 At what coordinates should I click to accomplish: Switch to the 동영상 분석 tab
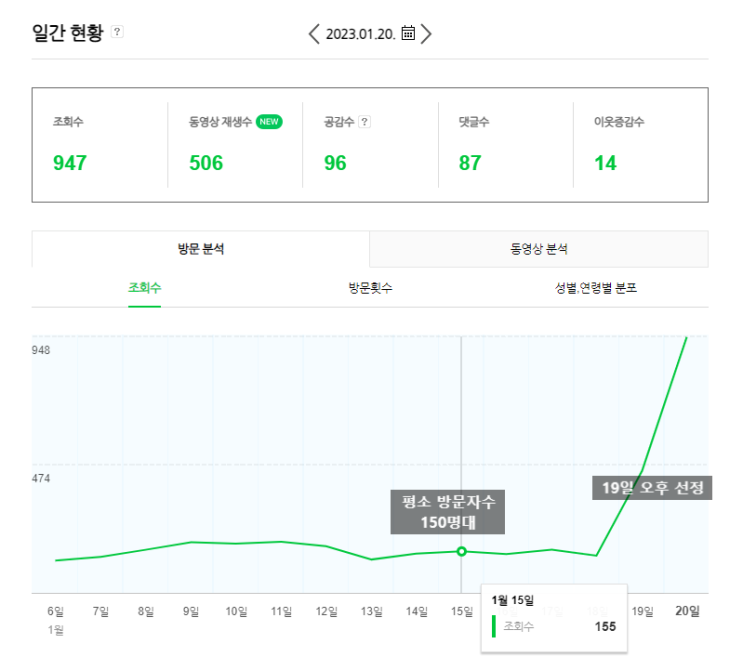(539, 249)
